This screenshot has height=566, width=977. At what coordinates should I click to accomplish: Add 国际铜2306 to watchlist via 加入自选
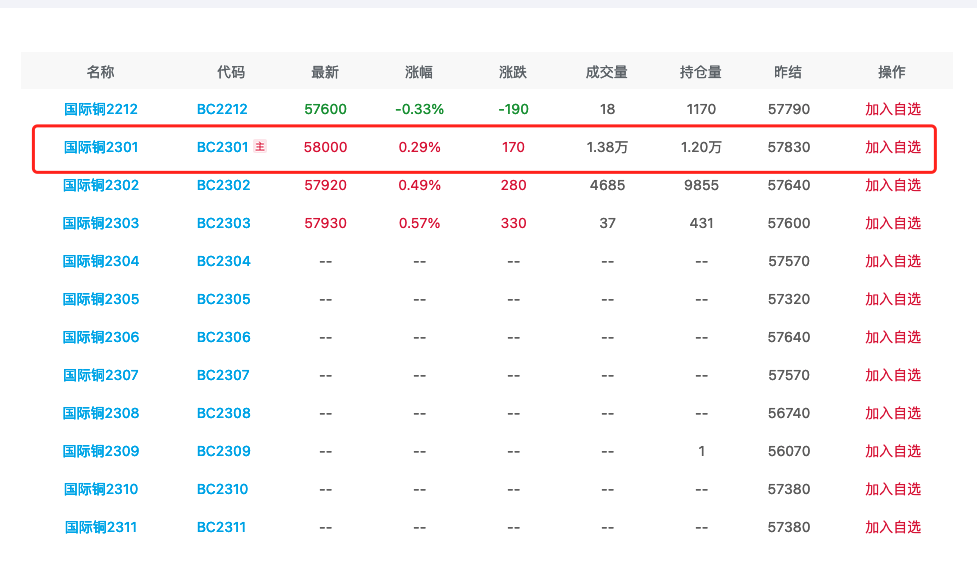click(893, 337)
